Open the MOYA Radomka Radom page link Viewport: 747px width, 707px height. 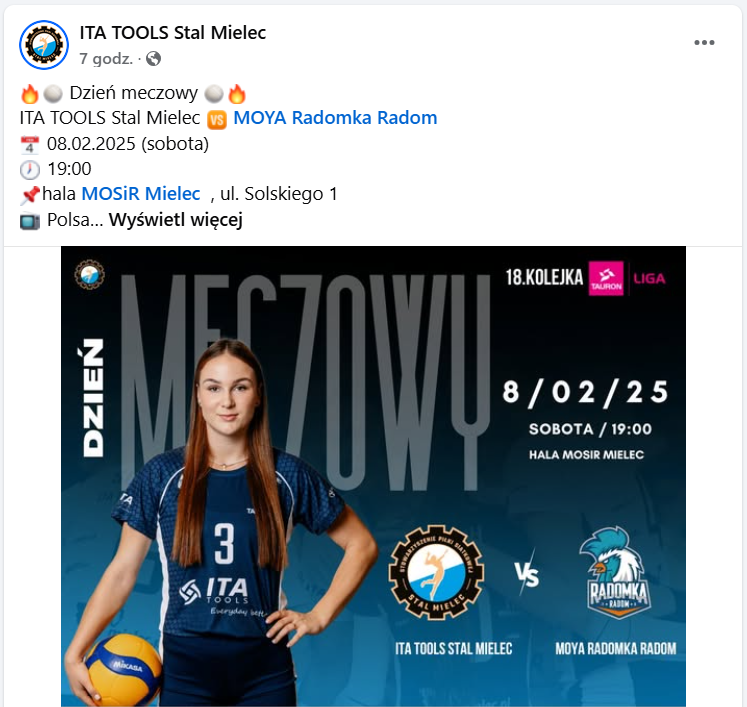335,118
